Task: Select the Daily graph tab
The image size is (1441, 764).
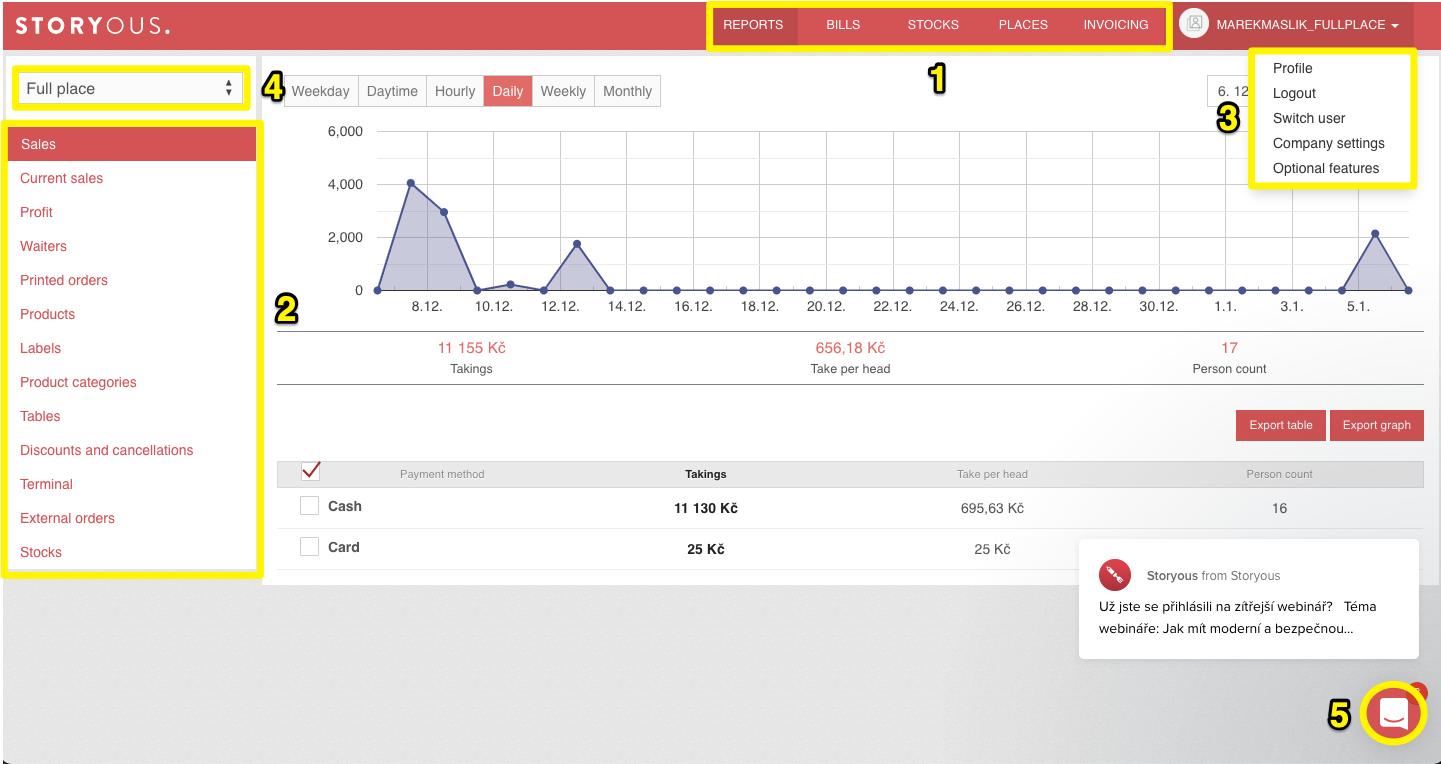Action: click(x=508, y=91)
